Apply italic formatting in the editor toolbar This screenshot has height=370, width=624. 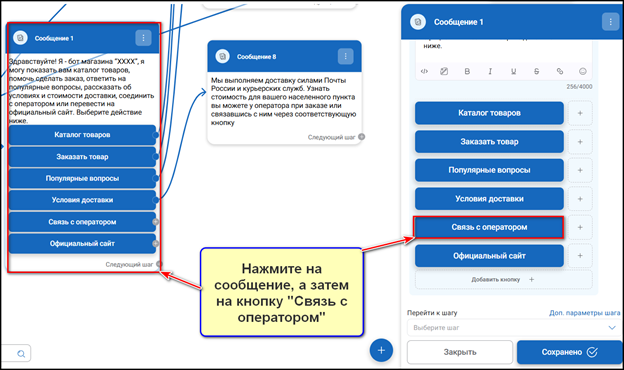click(490, 71)
